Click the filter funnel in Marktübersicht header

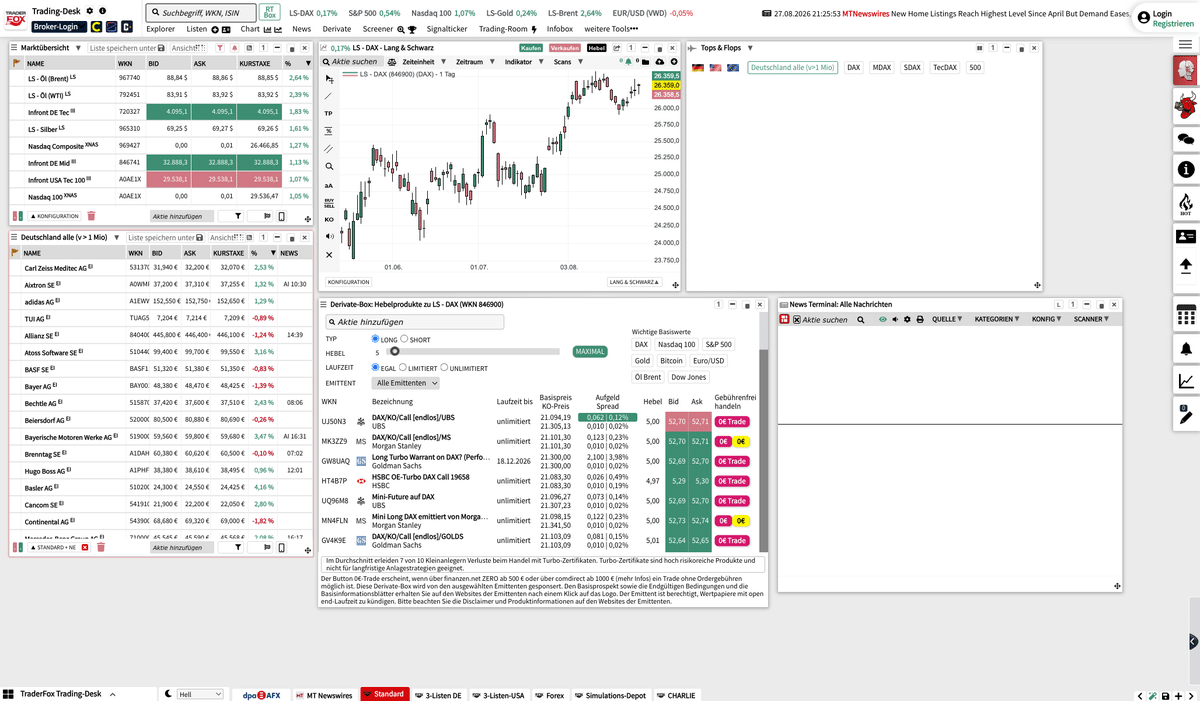pos(222,48)
